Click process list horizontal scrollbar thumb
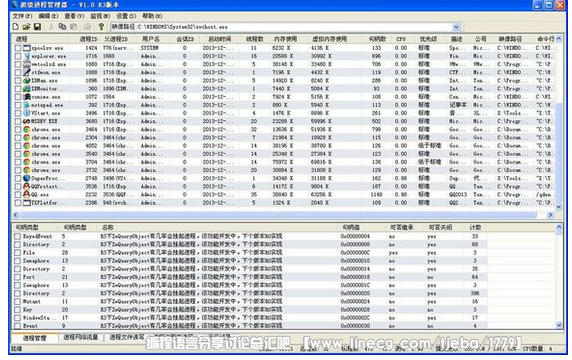Viewport: 572px width, 360px height. tap(278, 215)
